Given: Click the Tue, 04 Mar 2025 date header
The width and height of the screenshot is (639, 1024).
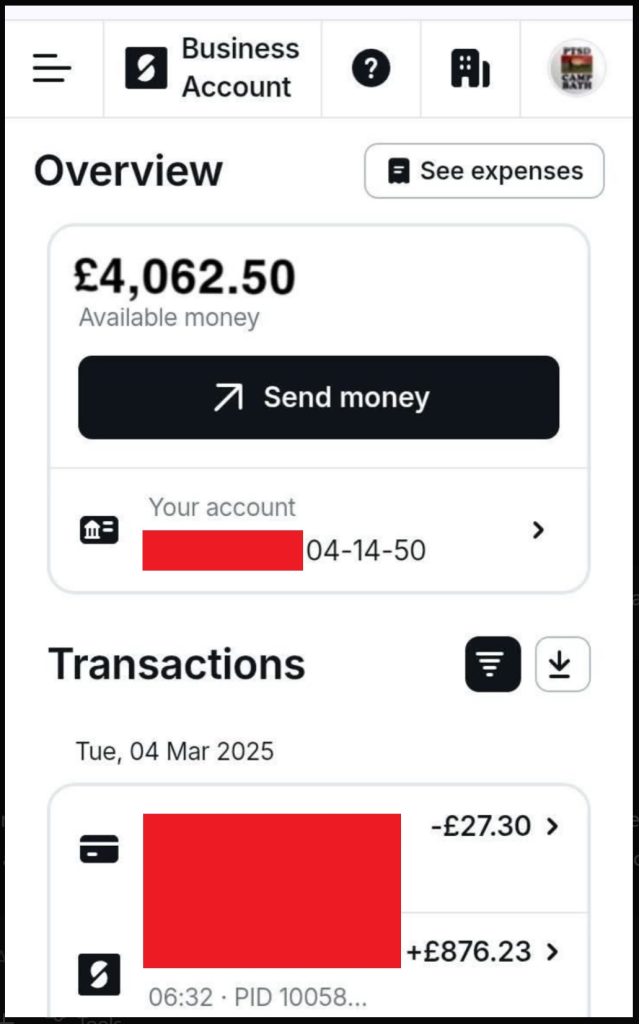Looking at the screenshot, I should [x=175, y=751].
